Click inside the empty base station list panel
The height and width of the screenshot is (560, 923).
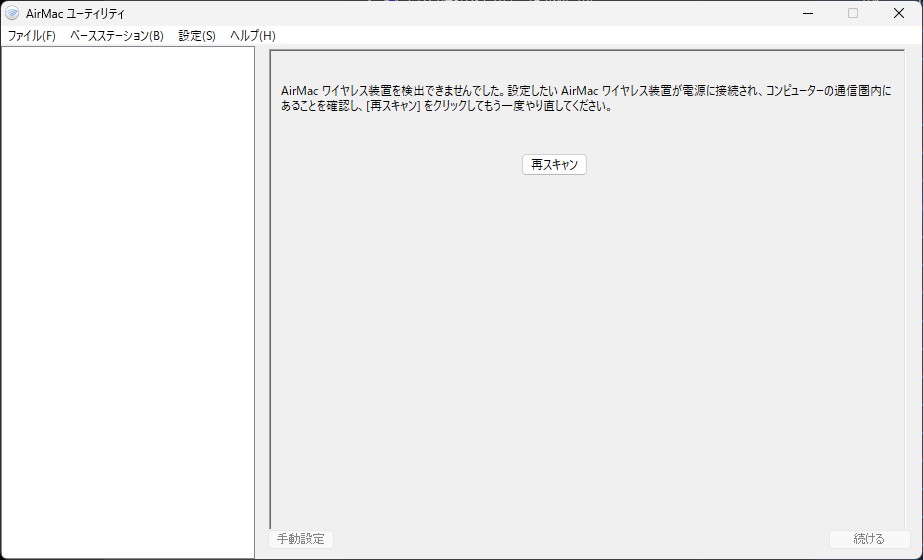tap(128, 300)
